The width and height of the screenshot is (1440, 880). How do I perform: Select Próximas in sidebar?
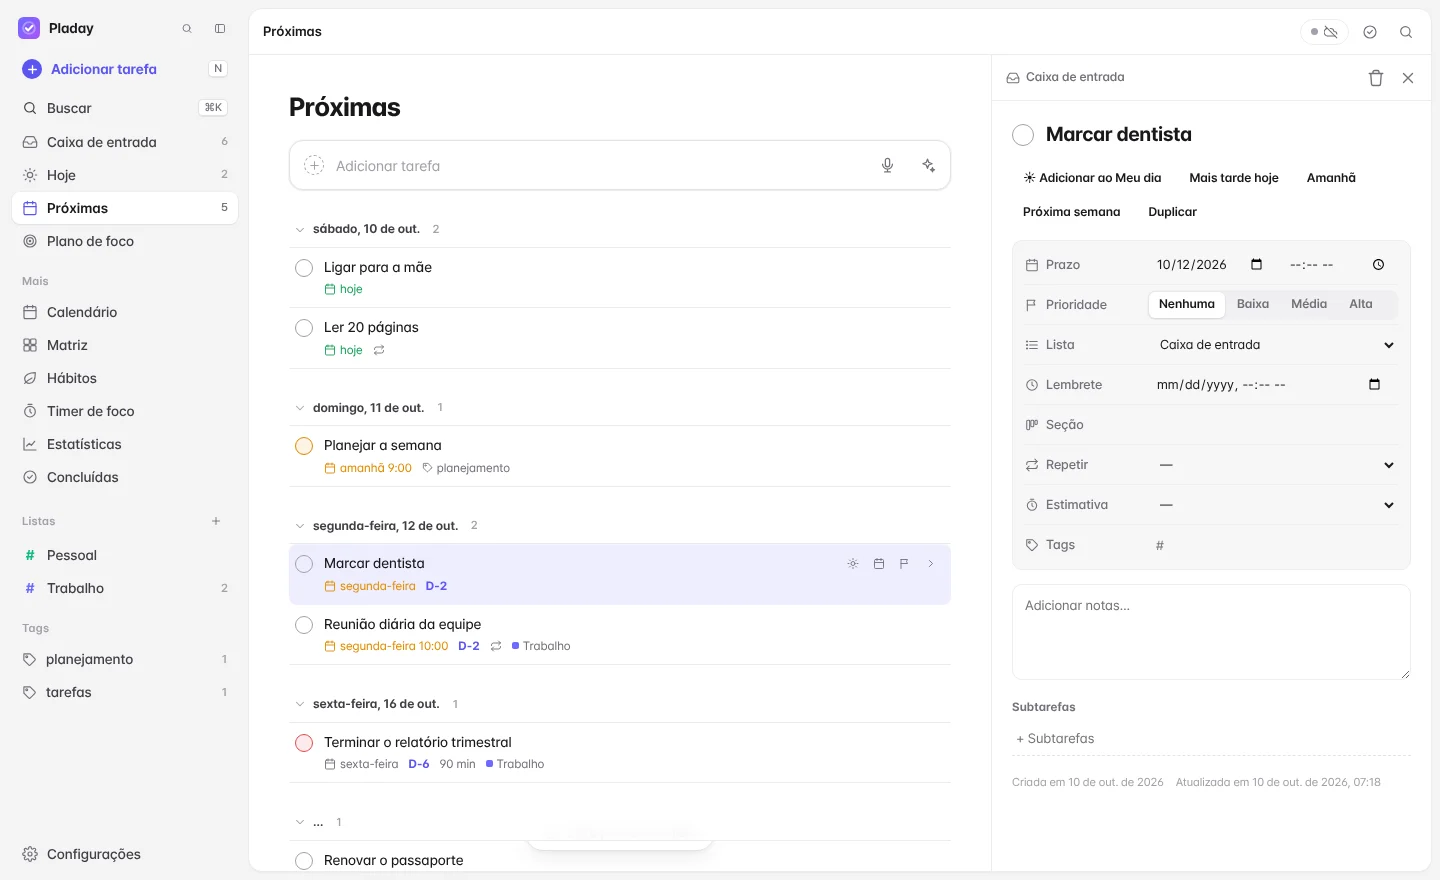pyautogui.click(x=125, y=208)
